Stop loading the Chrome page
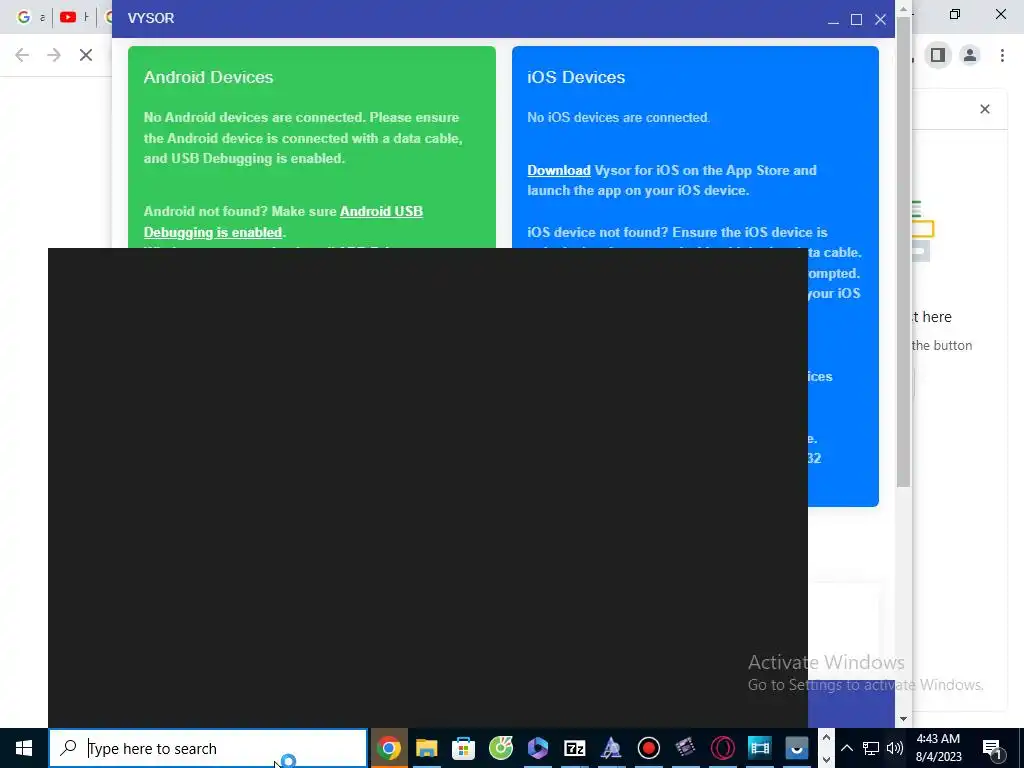Screen dimensions: 1024x768 (86, 55)
